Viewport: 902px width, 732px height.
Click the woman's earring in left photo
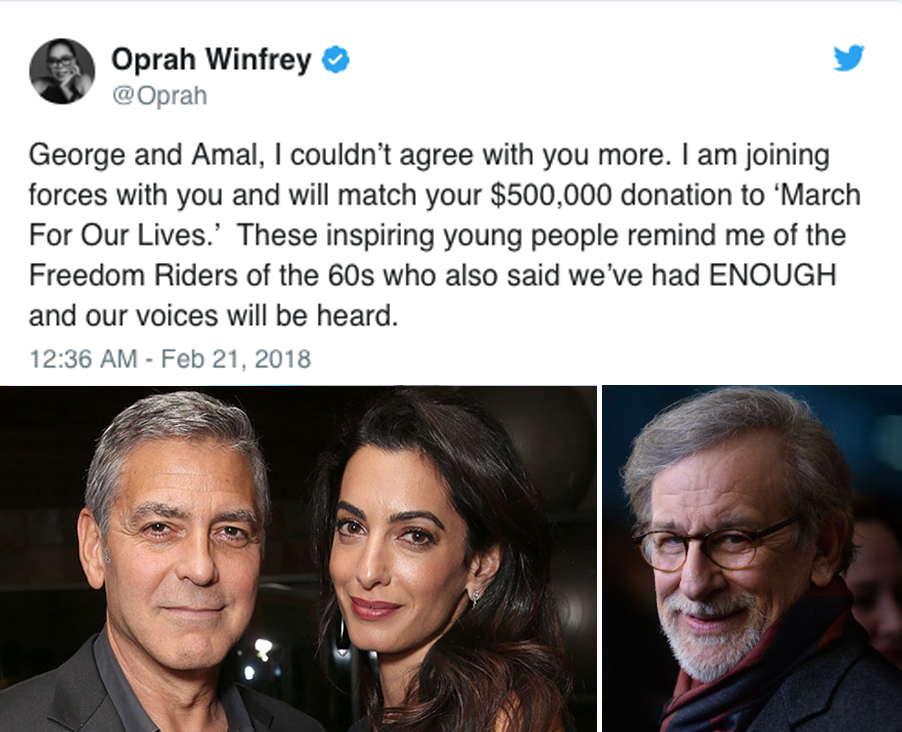(x=474, y=597)
